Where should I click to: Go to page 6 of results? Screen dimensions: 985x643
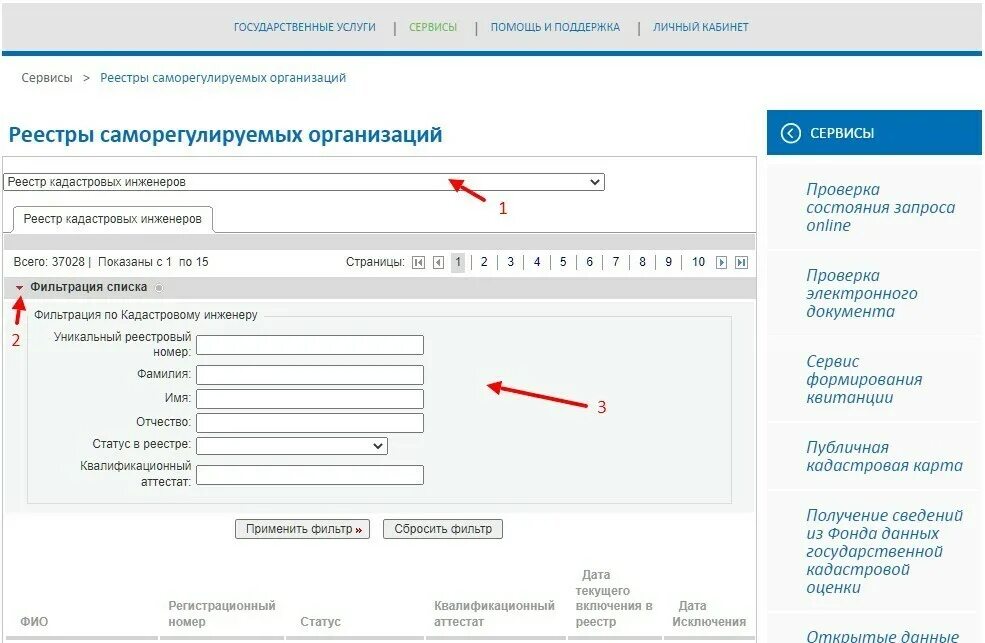pos(589,262)
